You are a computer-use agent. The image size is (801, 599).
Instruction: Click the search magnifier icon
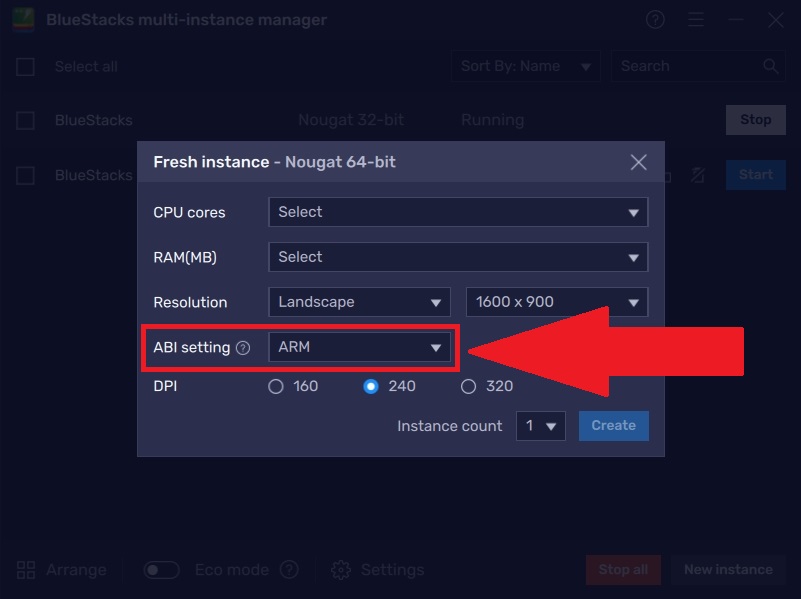click(770, 66)
